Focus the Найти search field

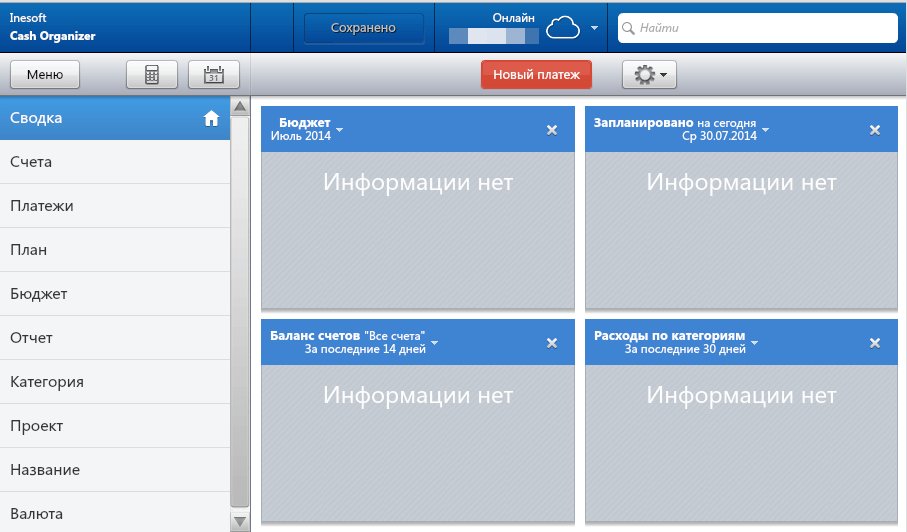click(758, 28)
